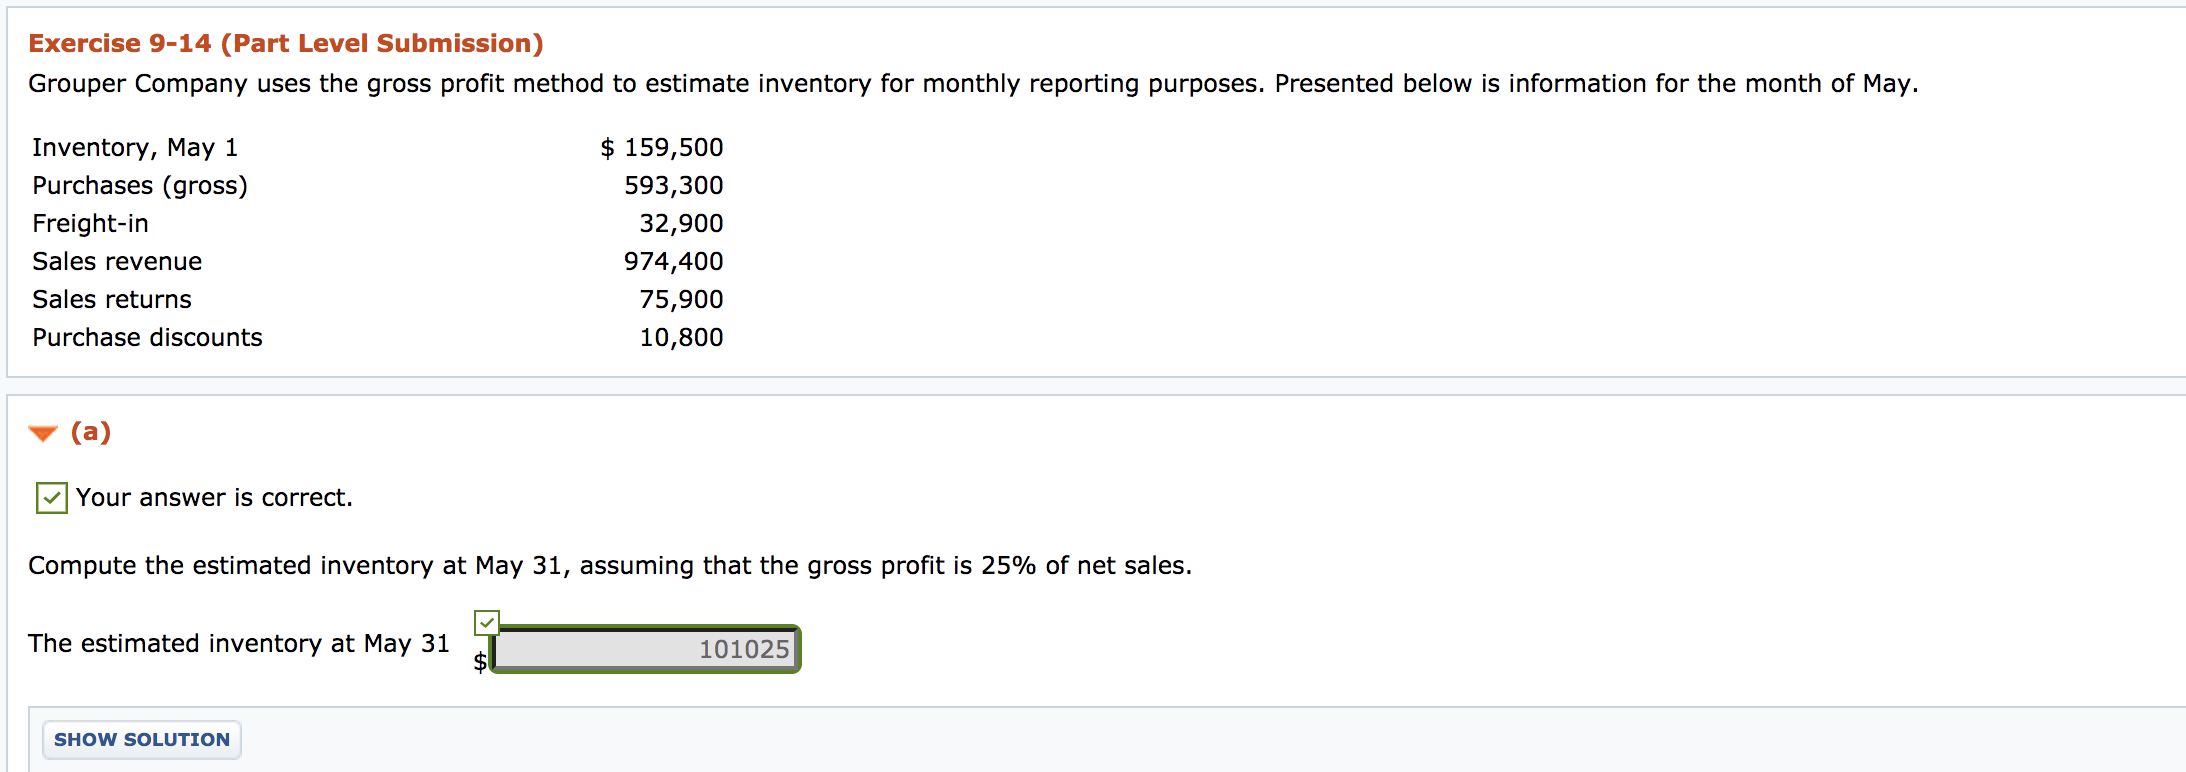Collapse section (a) using its disclosure triangle
This screenshot has width=2186, height=772.
(41, 432)
